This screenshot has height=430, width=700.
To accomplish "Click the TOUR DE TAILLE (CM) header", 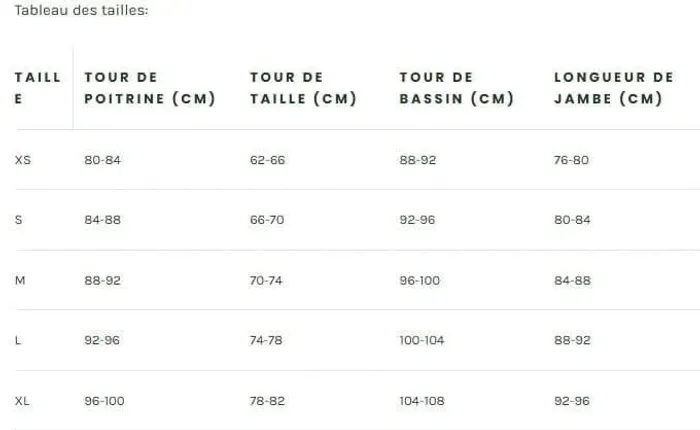I will coord(303,88).
